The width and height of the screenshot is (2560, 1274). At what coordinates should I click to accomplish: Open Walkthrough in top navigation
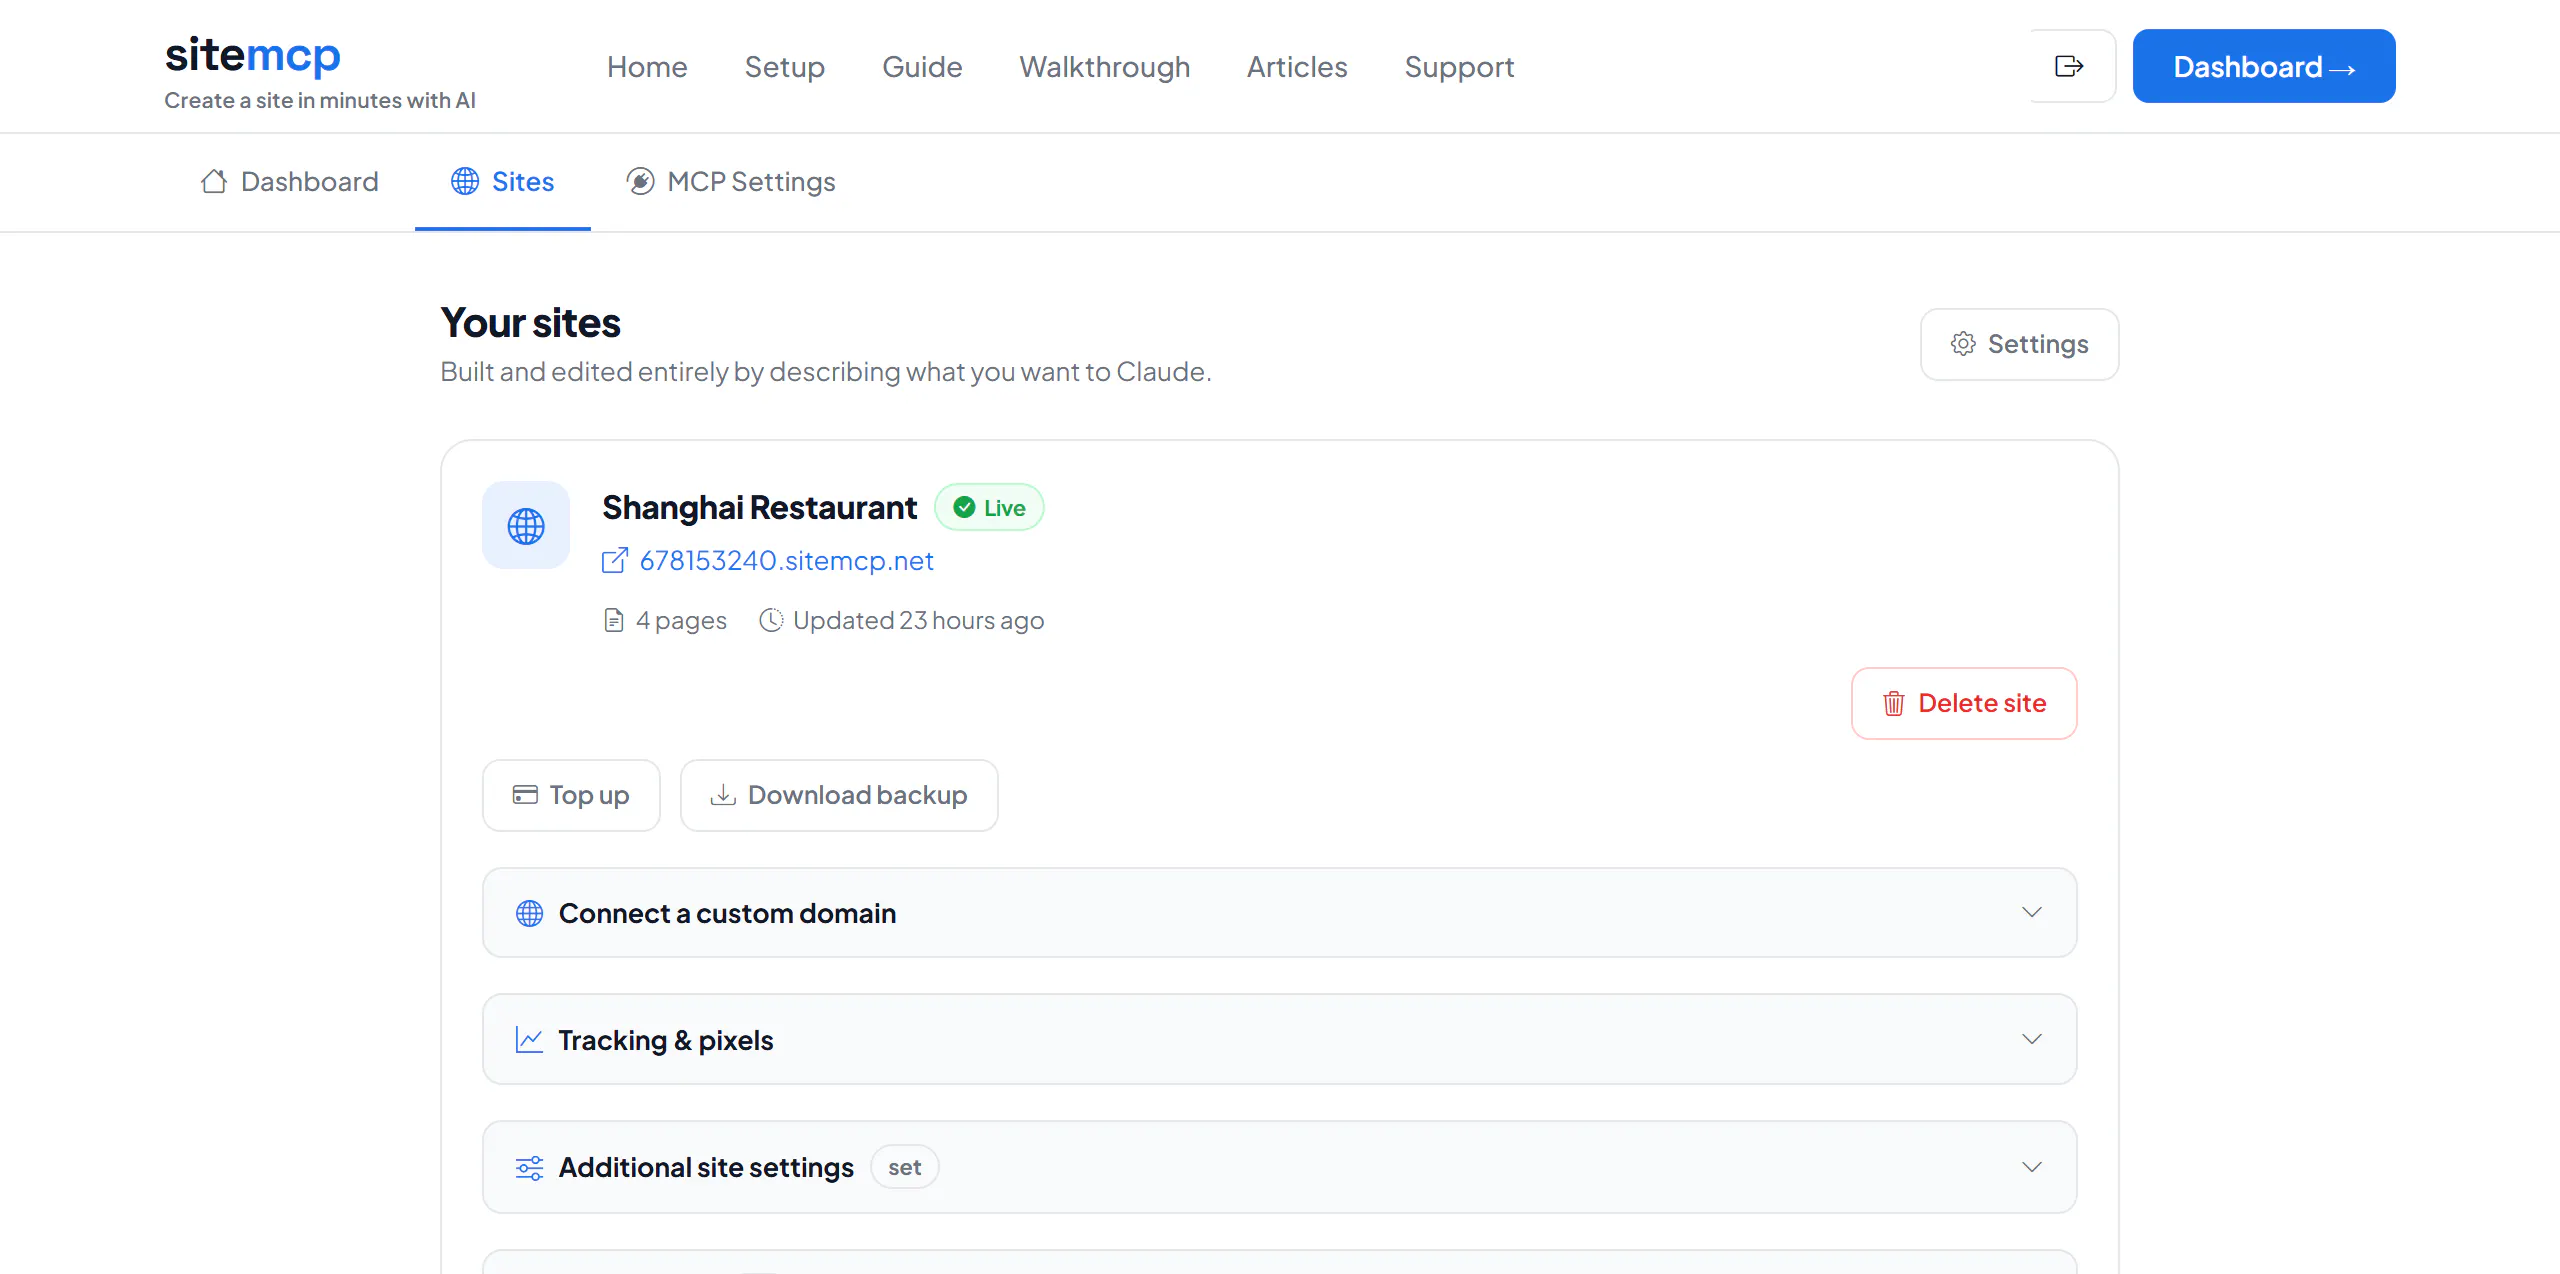[x=1105, y=67]
